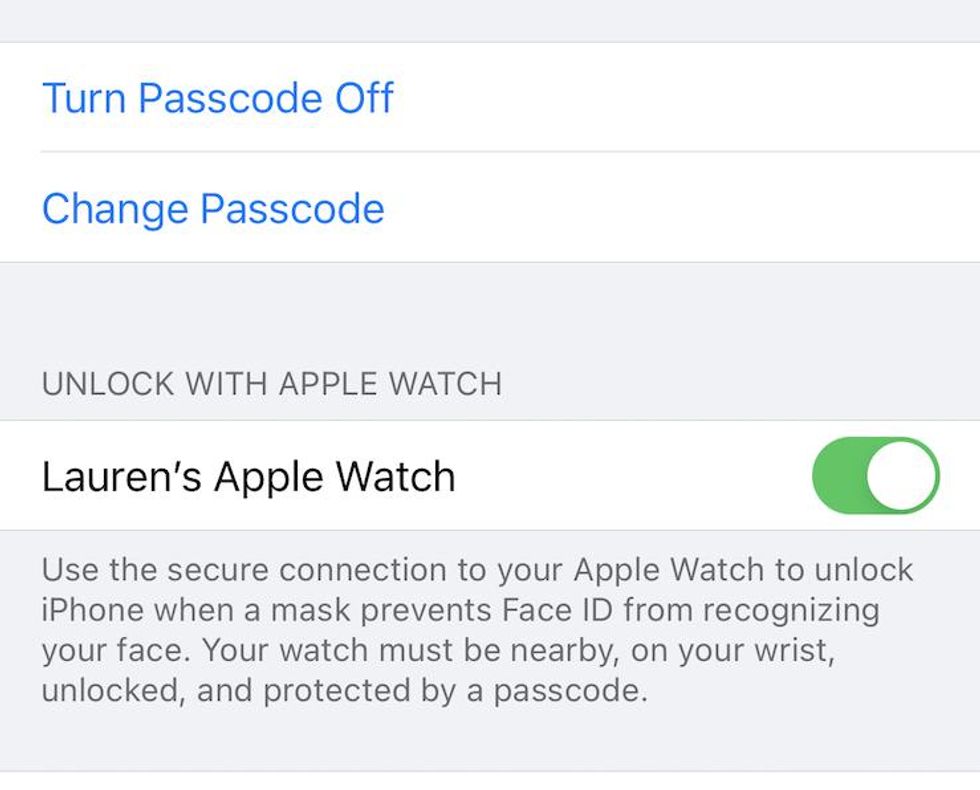Choose Turn Passcode Off from the list
Image resolution: width=980 pixels, height=790 pixels.
[217, 97]
